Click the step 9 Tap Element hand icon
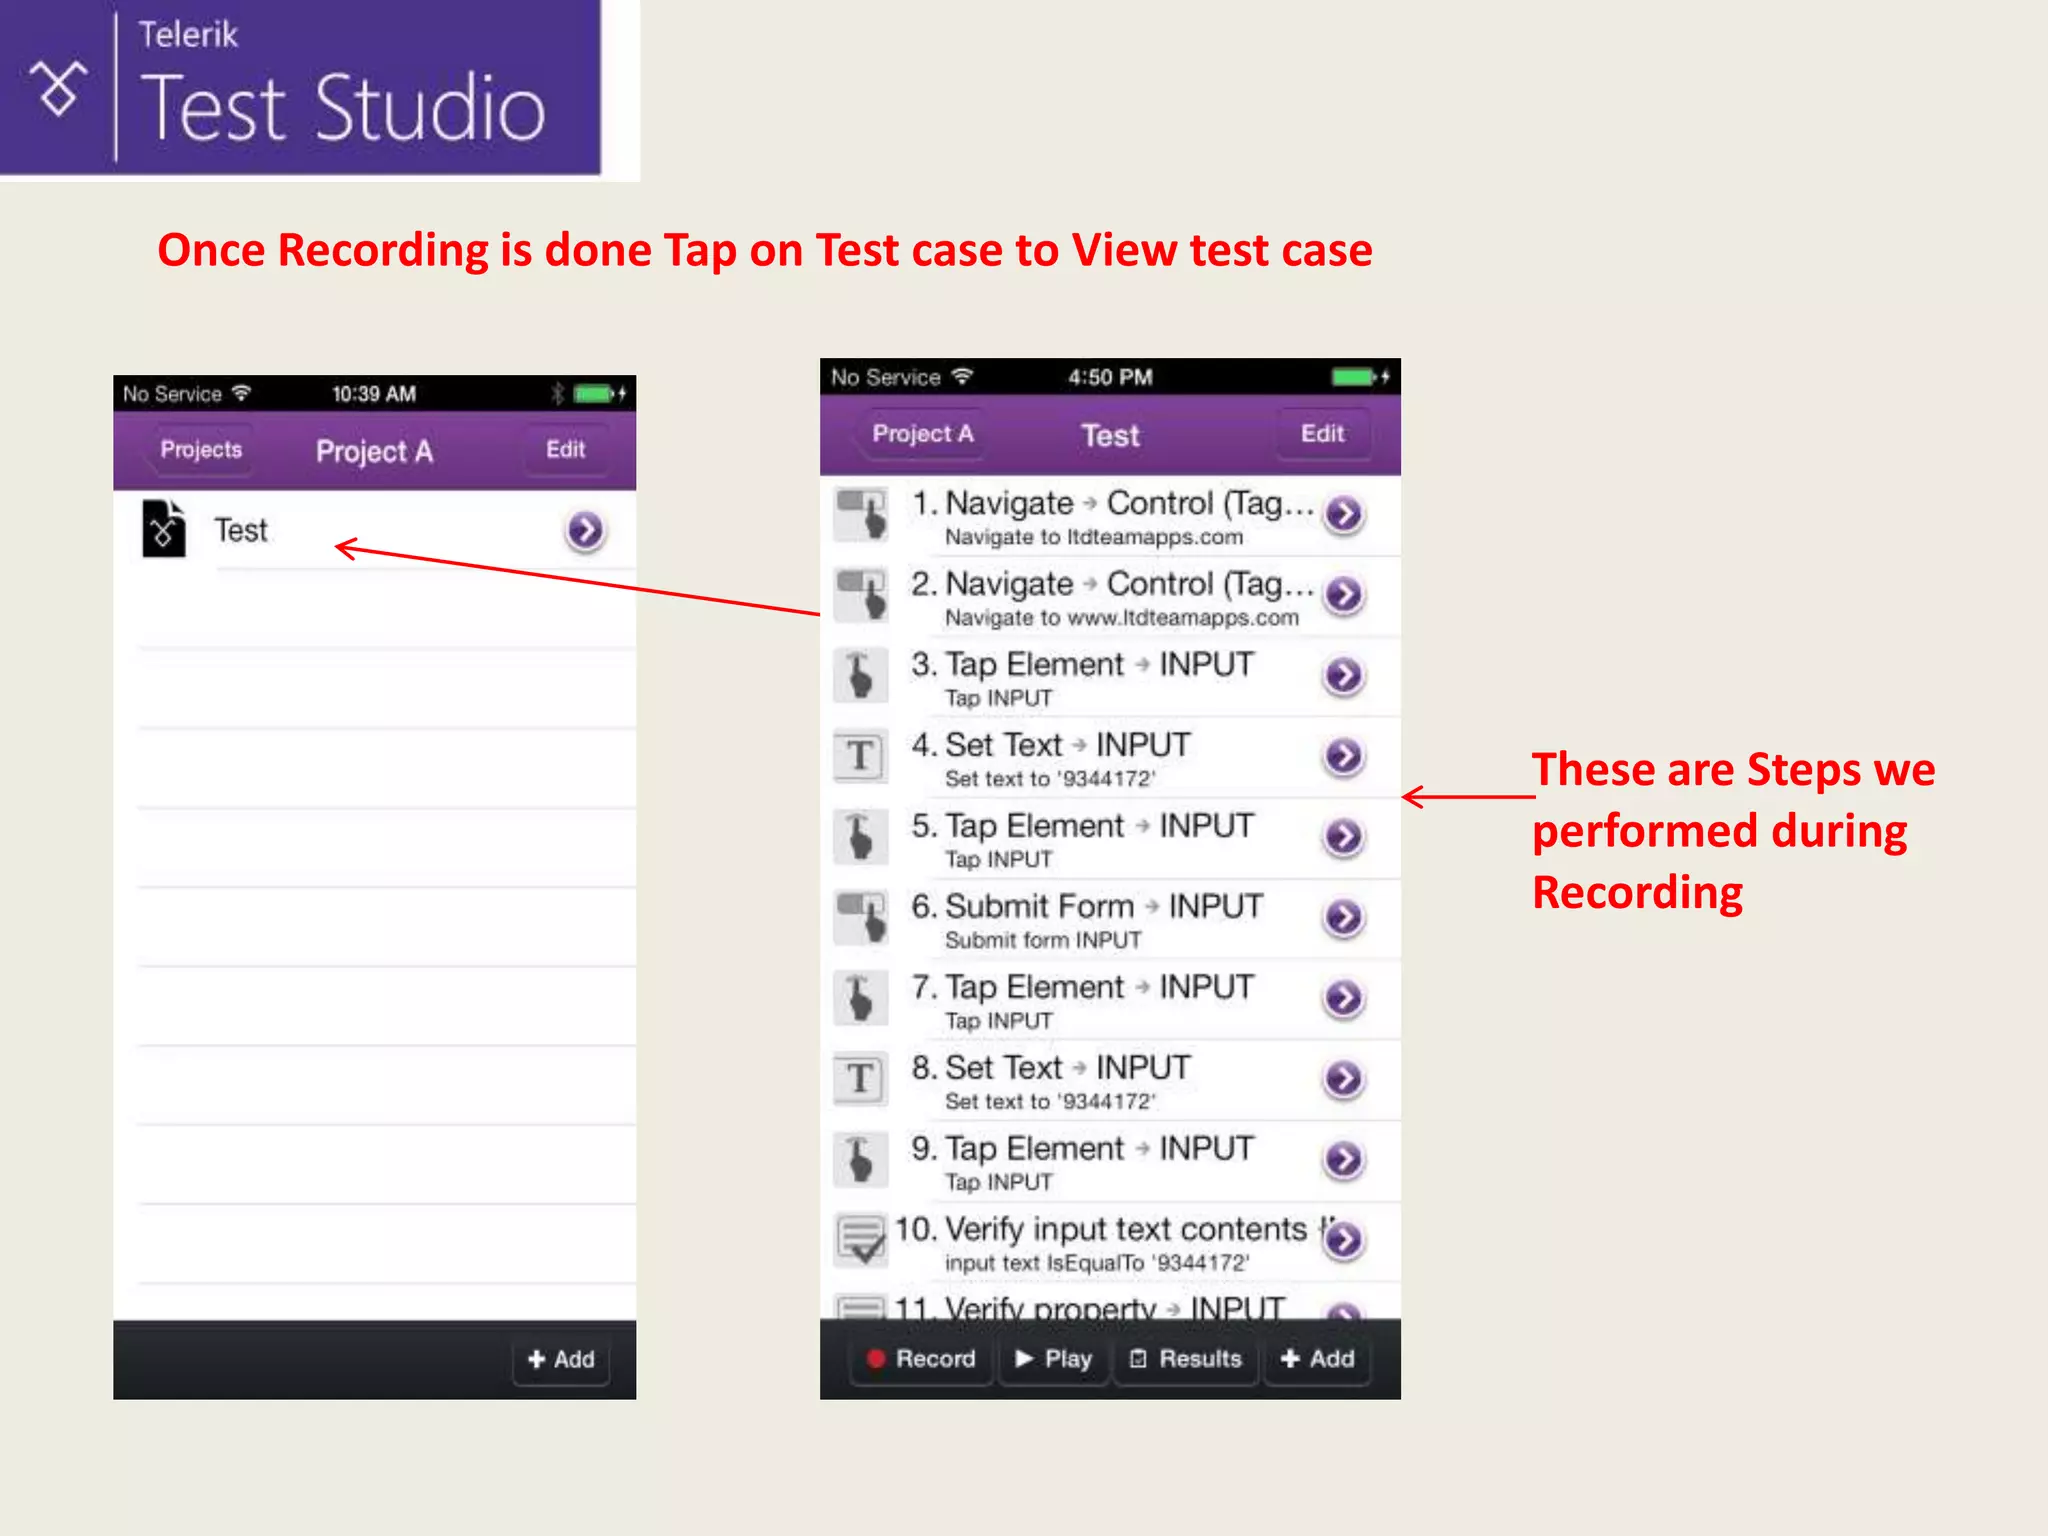 (861, 1160)
